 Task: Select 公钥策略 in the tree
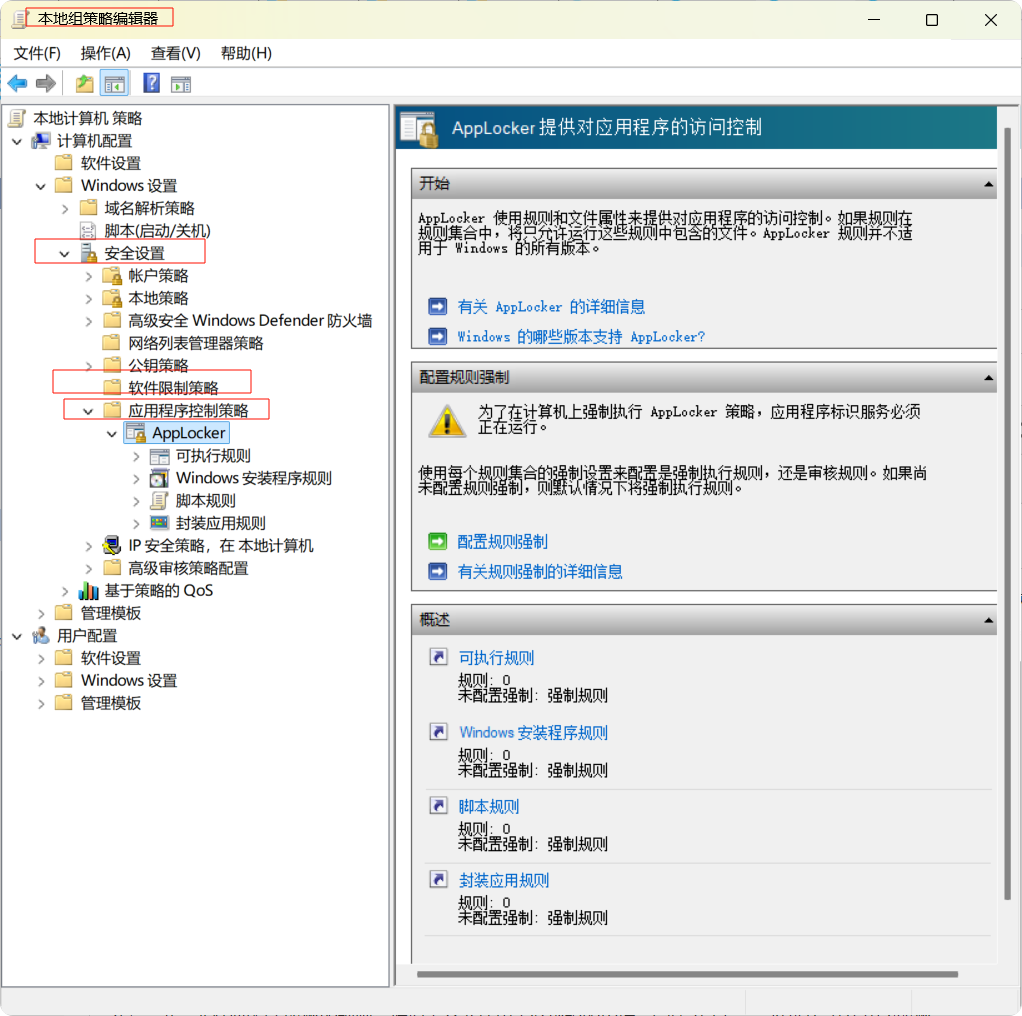point(158,366)
